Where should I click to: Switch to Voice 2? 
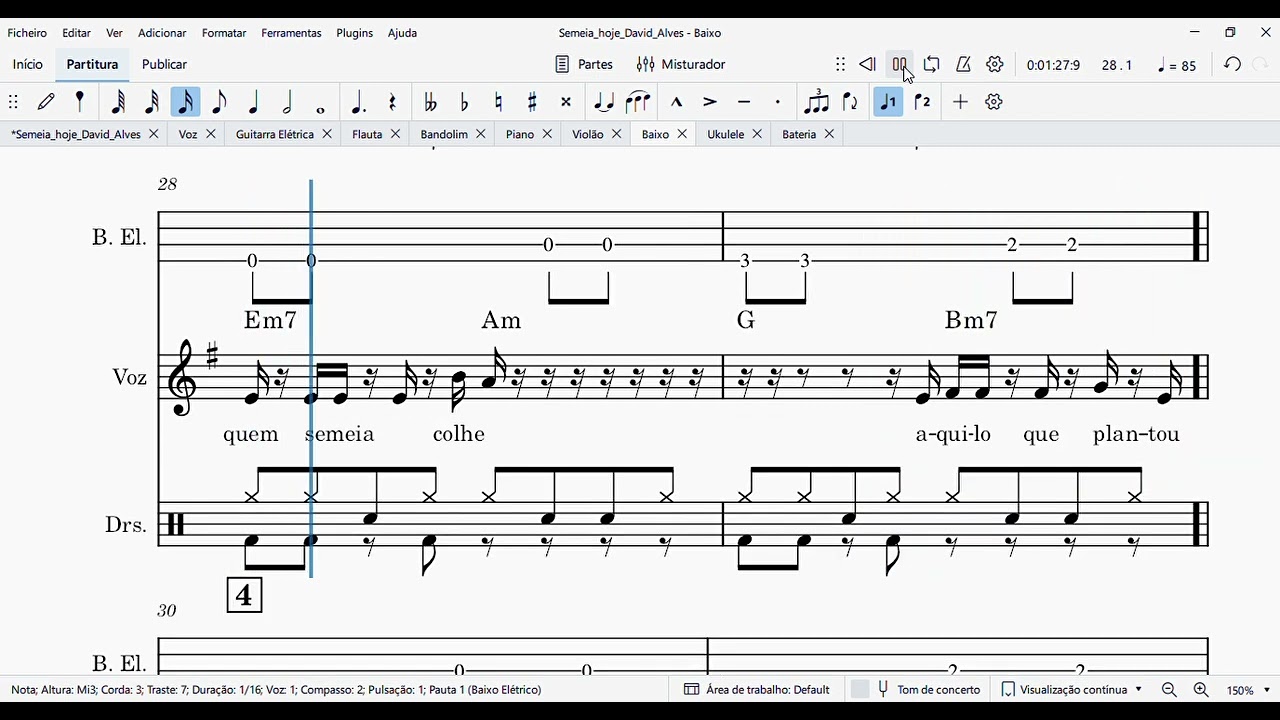click(x=922, y=102)
